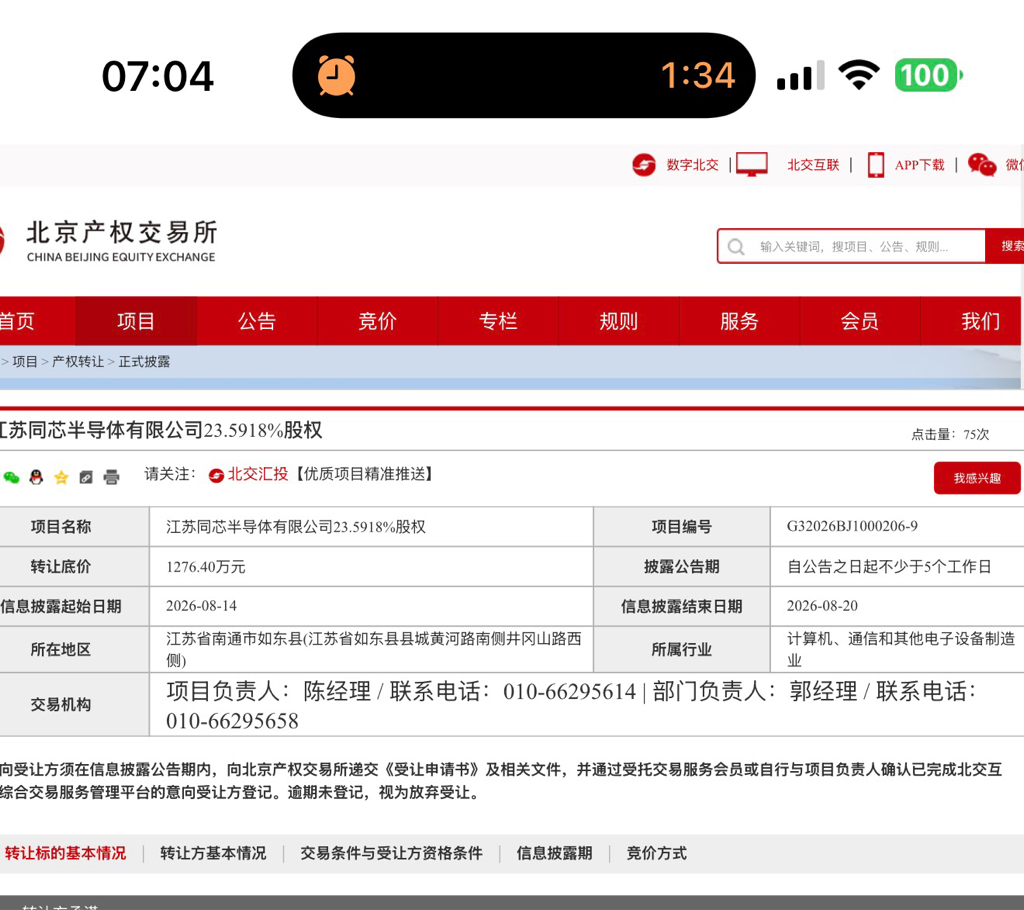Click the magnifier icon in search box
1024x910 pixels.
click(736, 247)
